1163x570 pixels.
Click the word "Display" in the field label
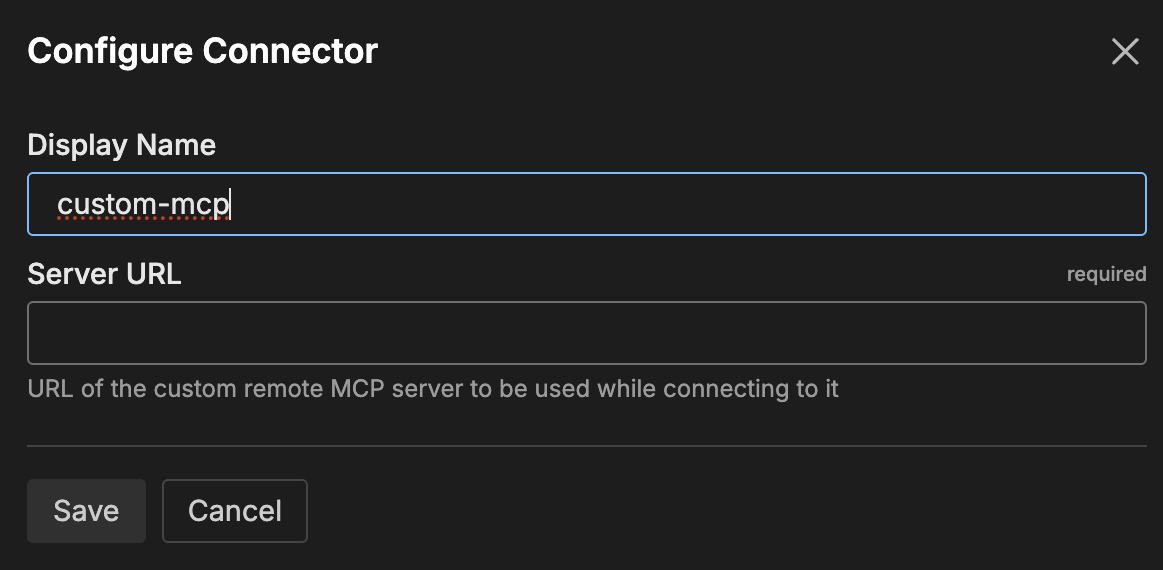[x=77, y=145]
